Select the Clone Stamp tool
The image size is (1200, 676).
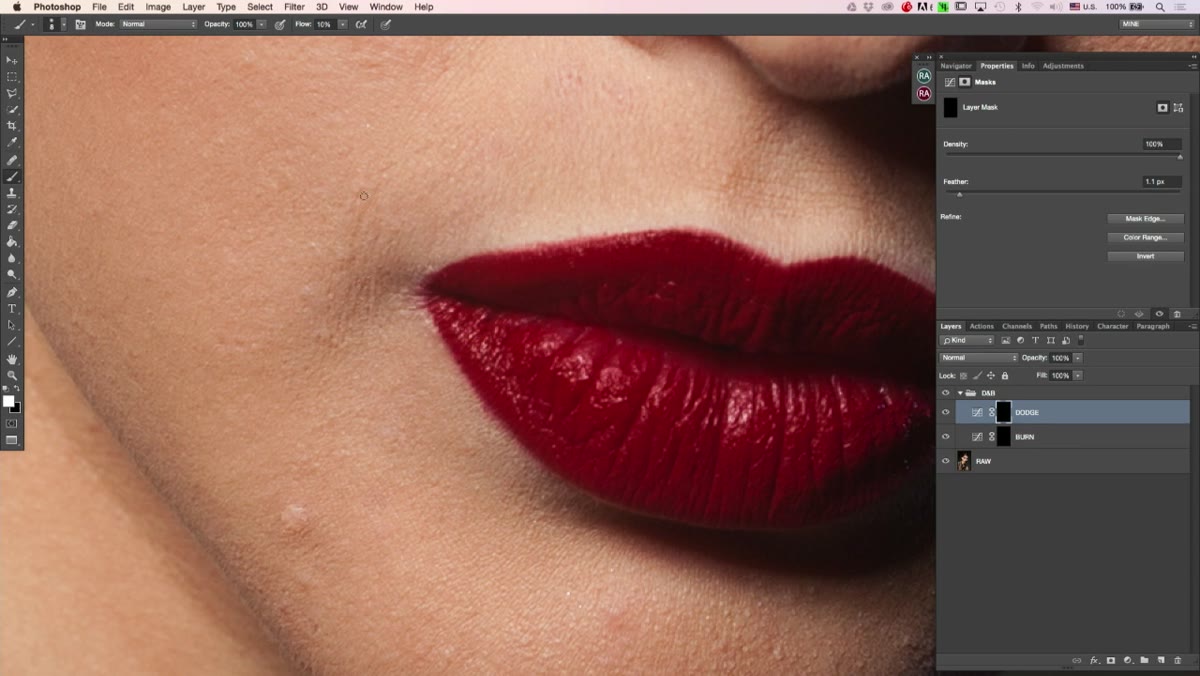(x=12, y=193)
